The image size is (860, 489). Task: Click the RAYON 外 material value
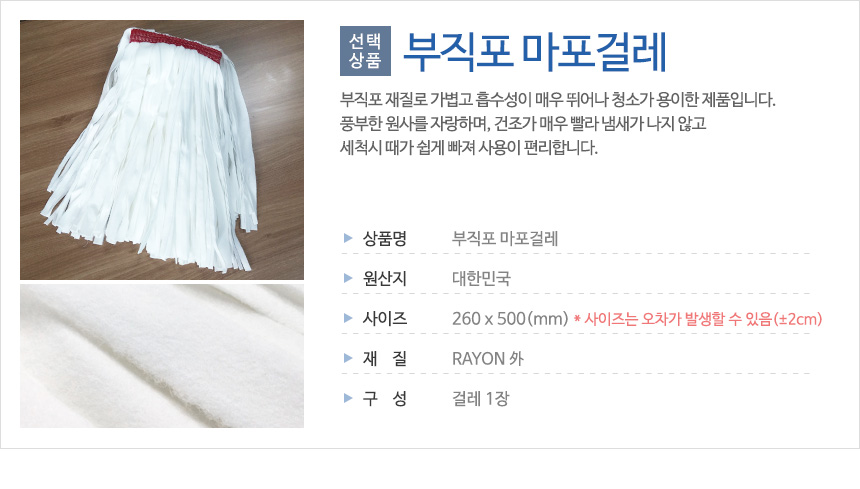pos(488,359)
